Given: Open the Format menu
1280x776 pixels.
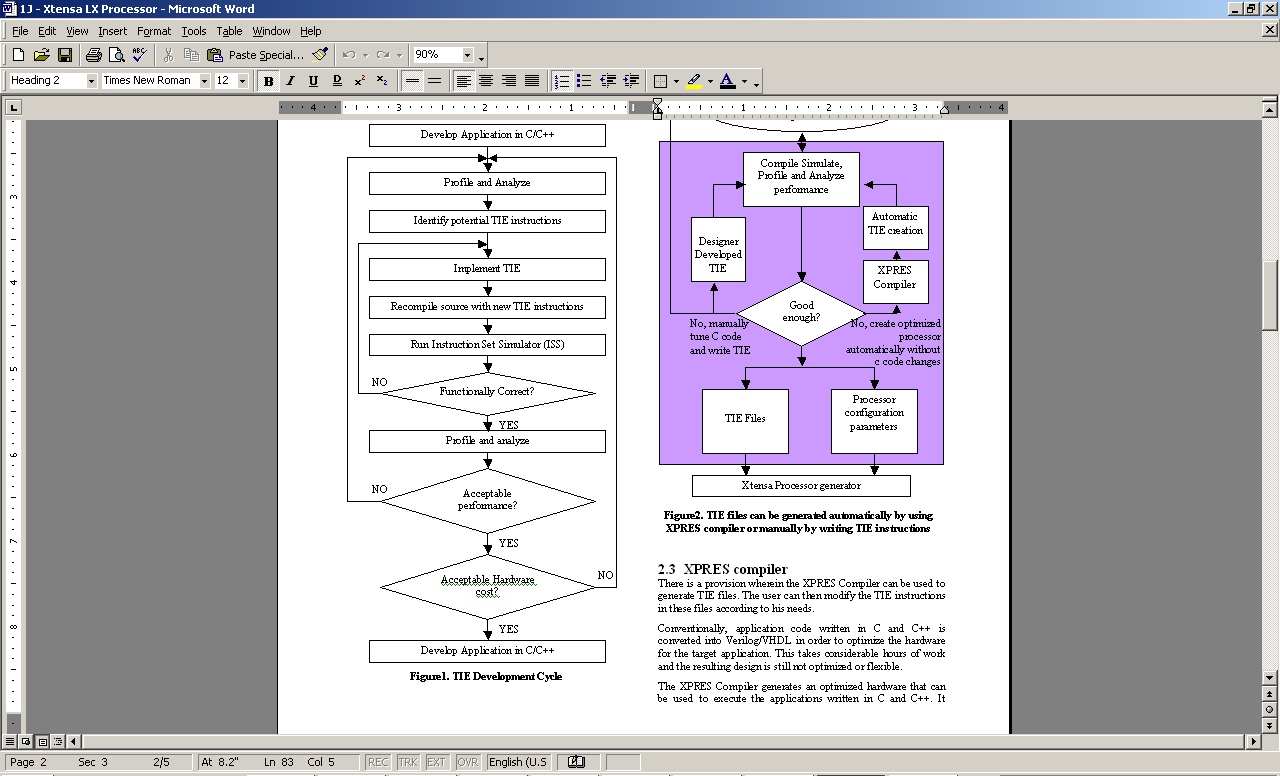Looking at the screenshot, I should [x=154, y=31].
